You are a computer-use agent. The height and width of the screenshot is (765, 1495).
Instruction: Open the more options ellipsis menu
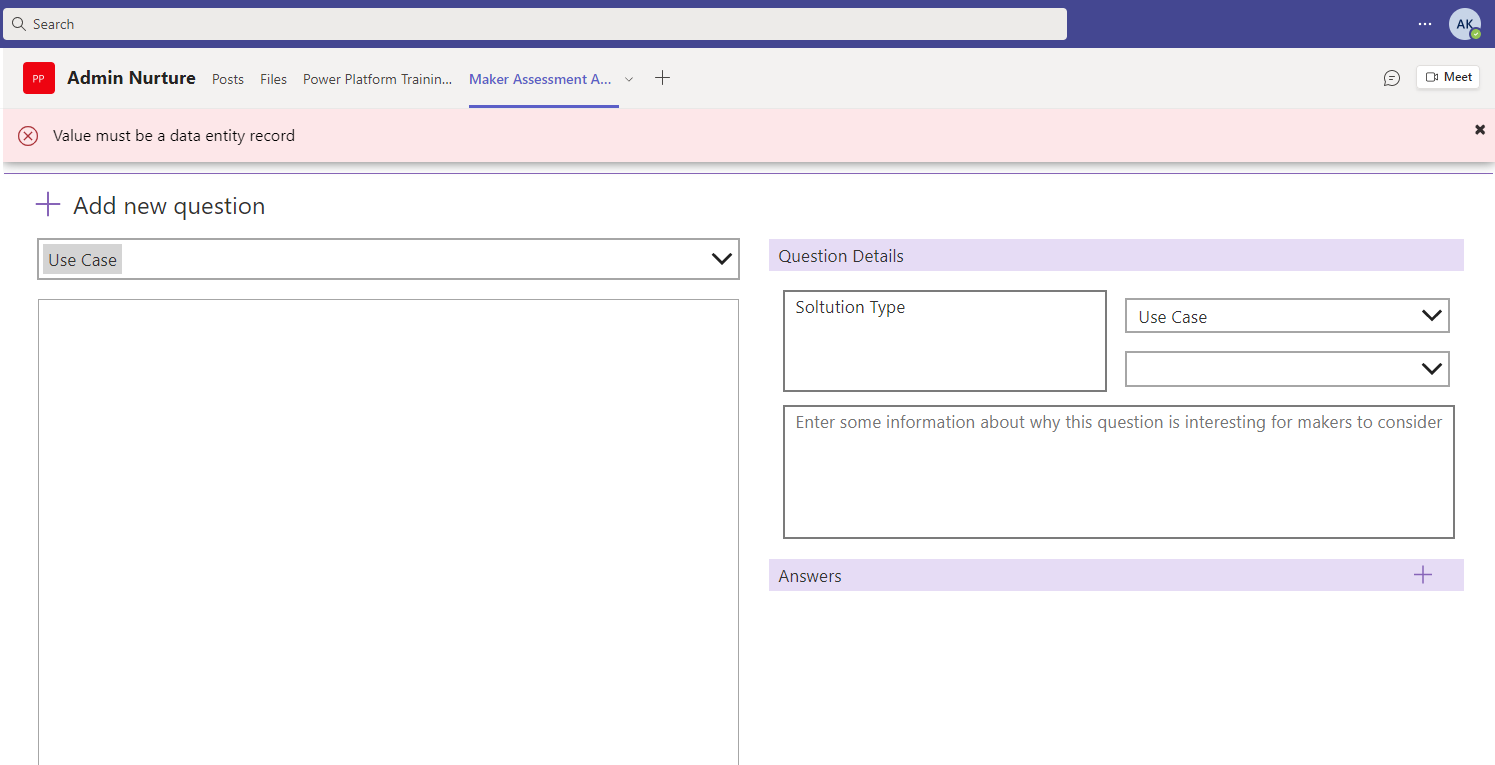tap(1424, 23)
